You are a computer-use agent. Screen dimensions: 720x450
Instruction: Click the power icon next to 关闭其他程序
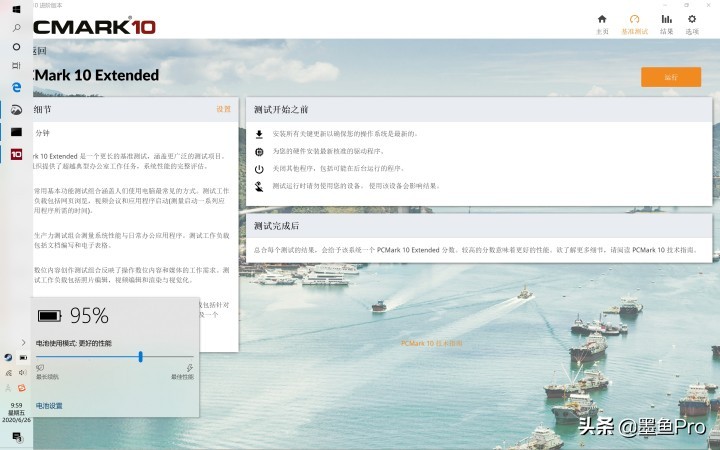coord(259,169)
